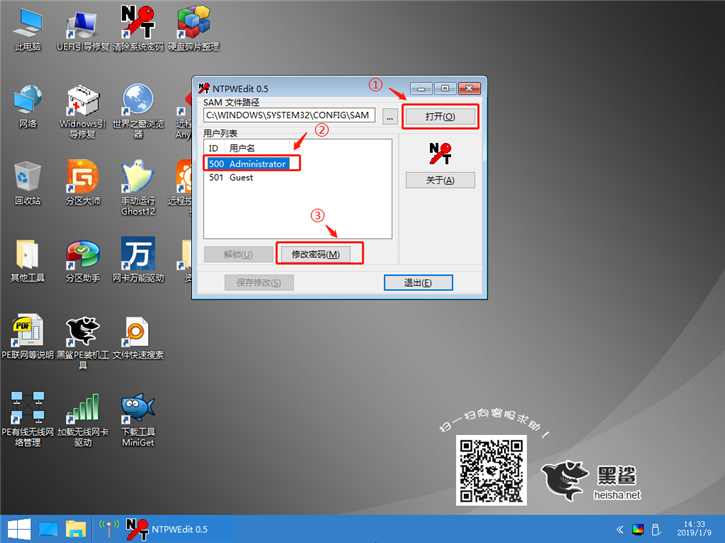
Task: Open 世界之窗浏览器 browser icon
Action: click(x=138, y=103)
